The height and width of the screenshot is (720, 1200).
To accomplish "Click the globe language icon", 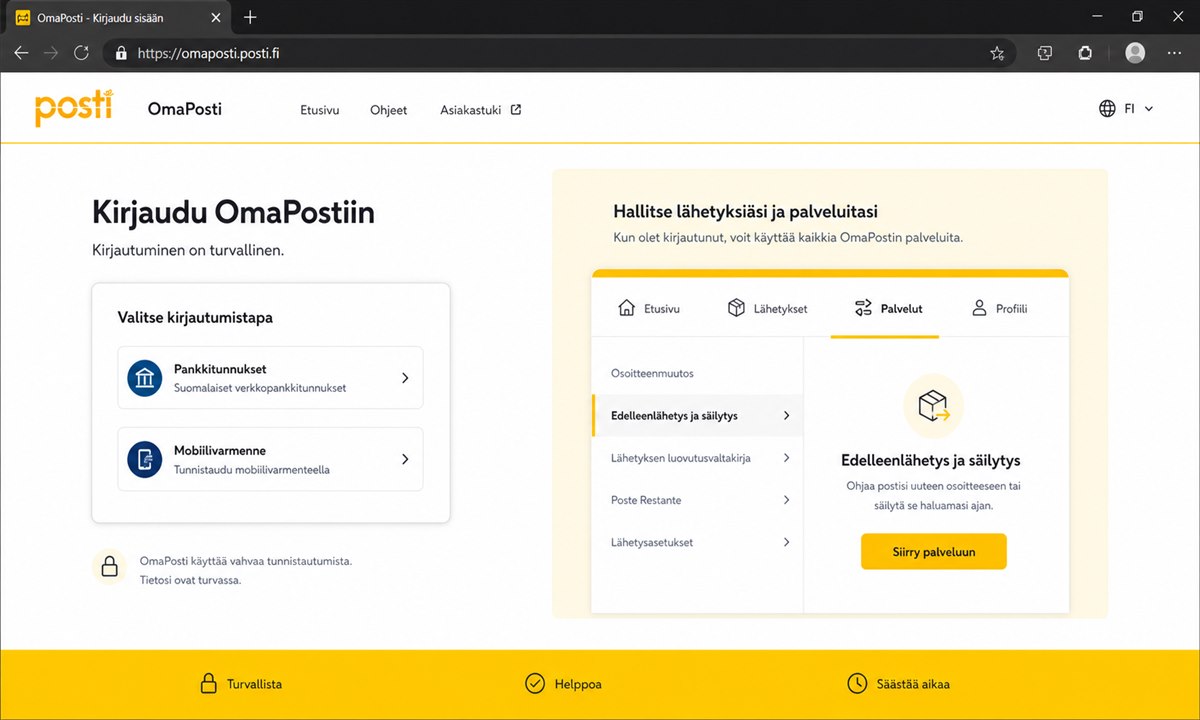I will pos(1107,109).
